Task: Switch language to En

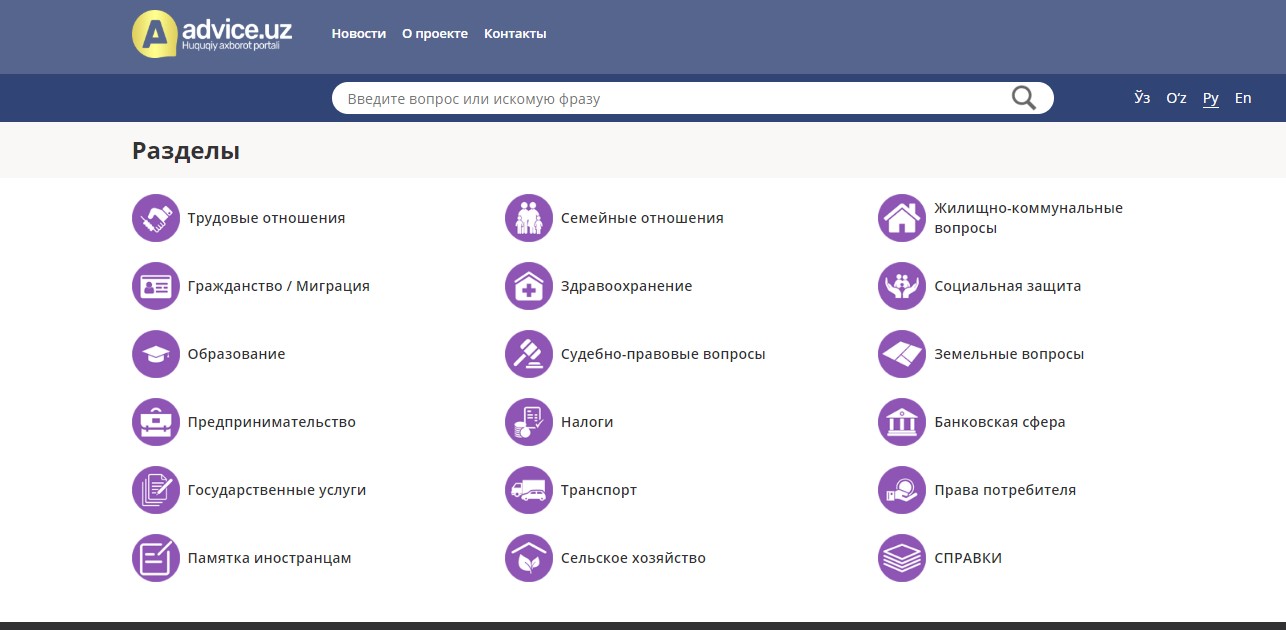Action: click(x=1243, y=98)
